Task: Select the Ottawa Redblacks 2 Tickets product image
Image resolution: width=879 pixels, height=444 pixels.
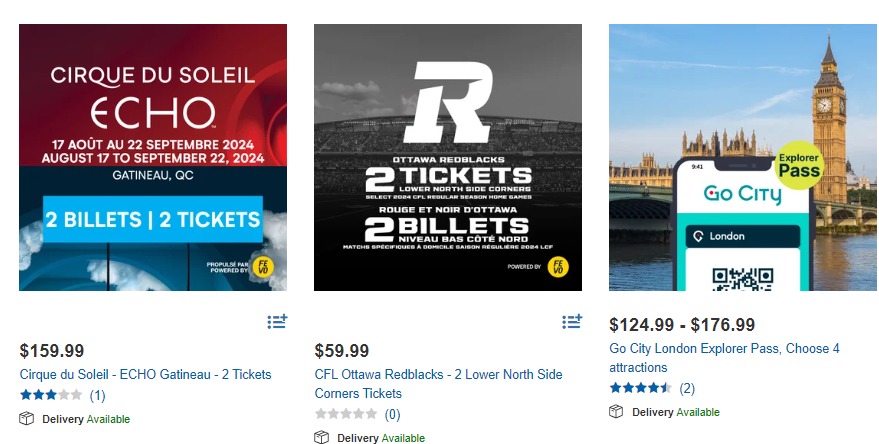Action: point(448,157)
